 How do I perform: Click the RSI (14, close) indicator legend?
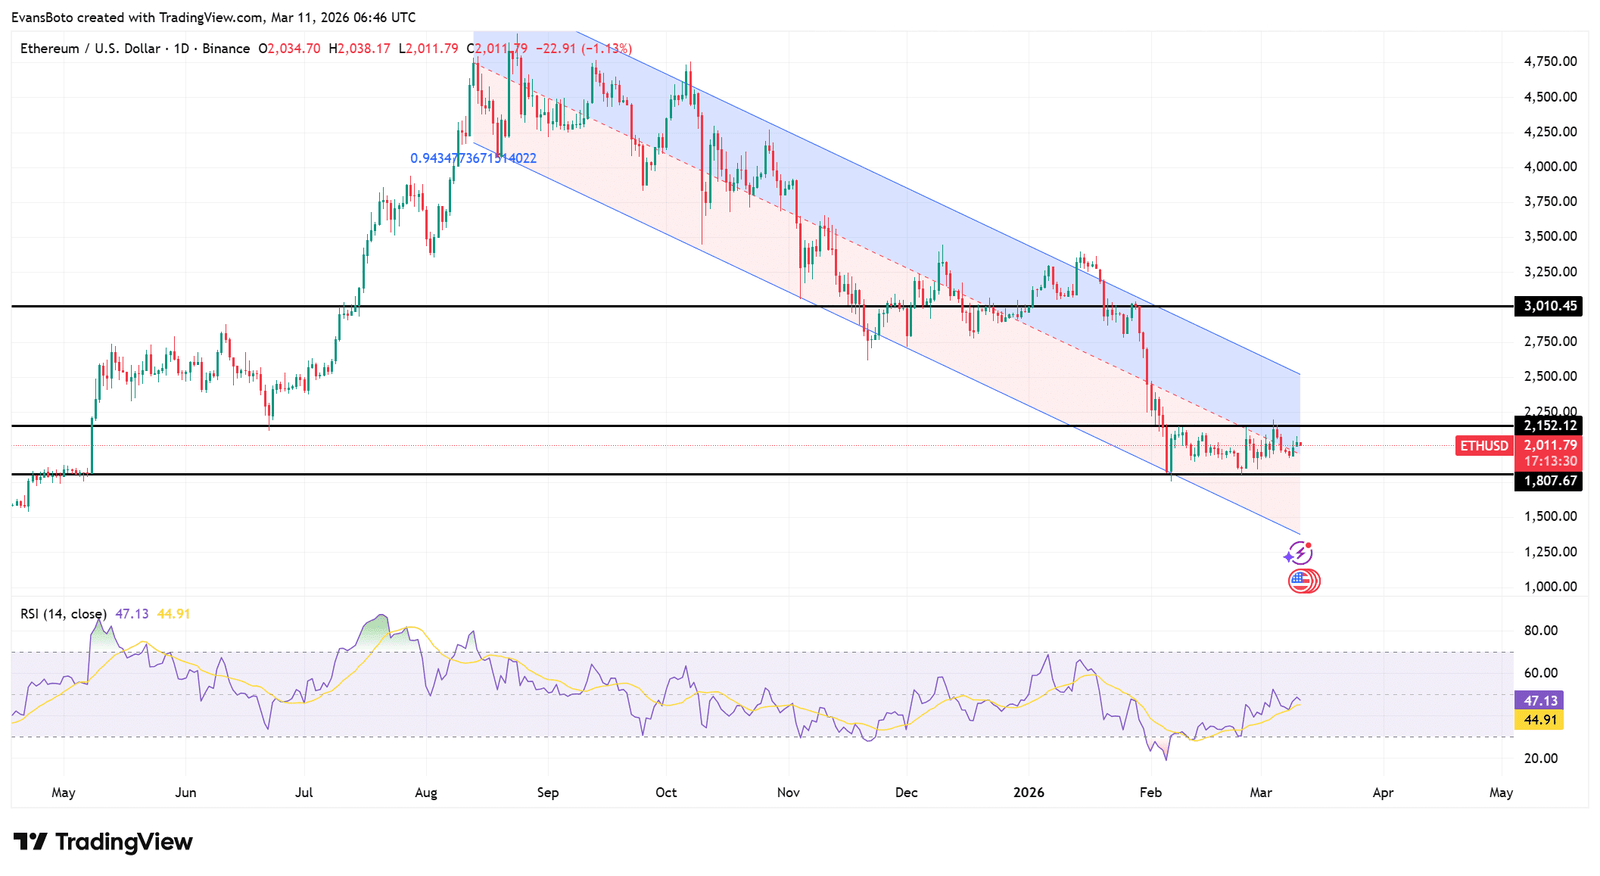click(x=63, y=613)
